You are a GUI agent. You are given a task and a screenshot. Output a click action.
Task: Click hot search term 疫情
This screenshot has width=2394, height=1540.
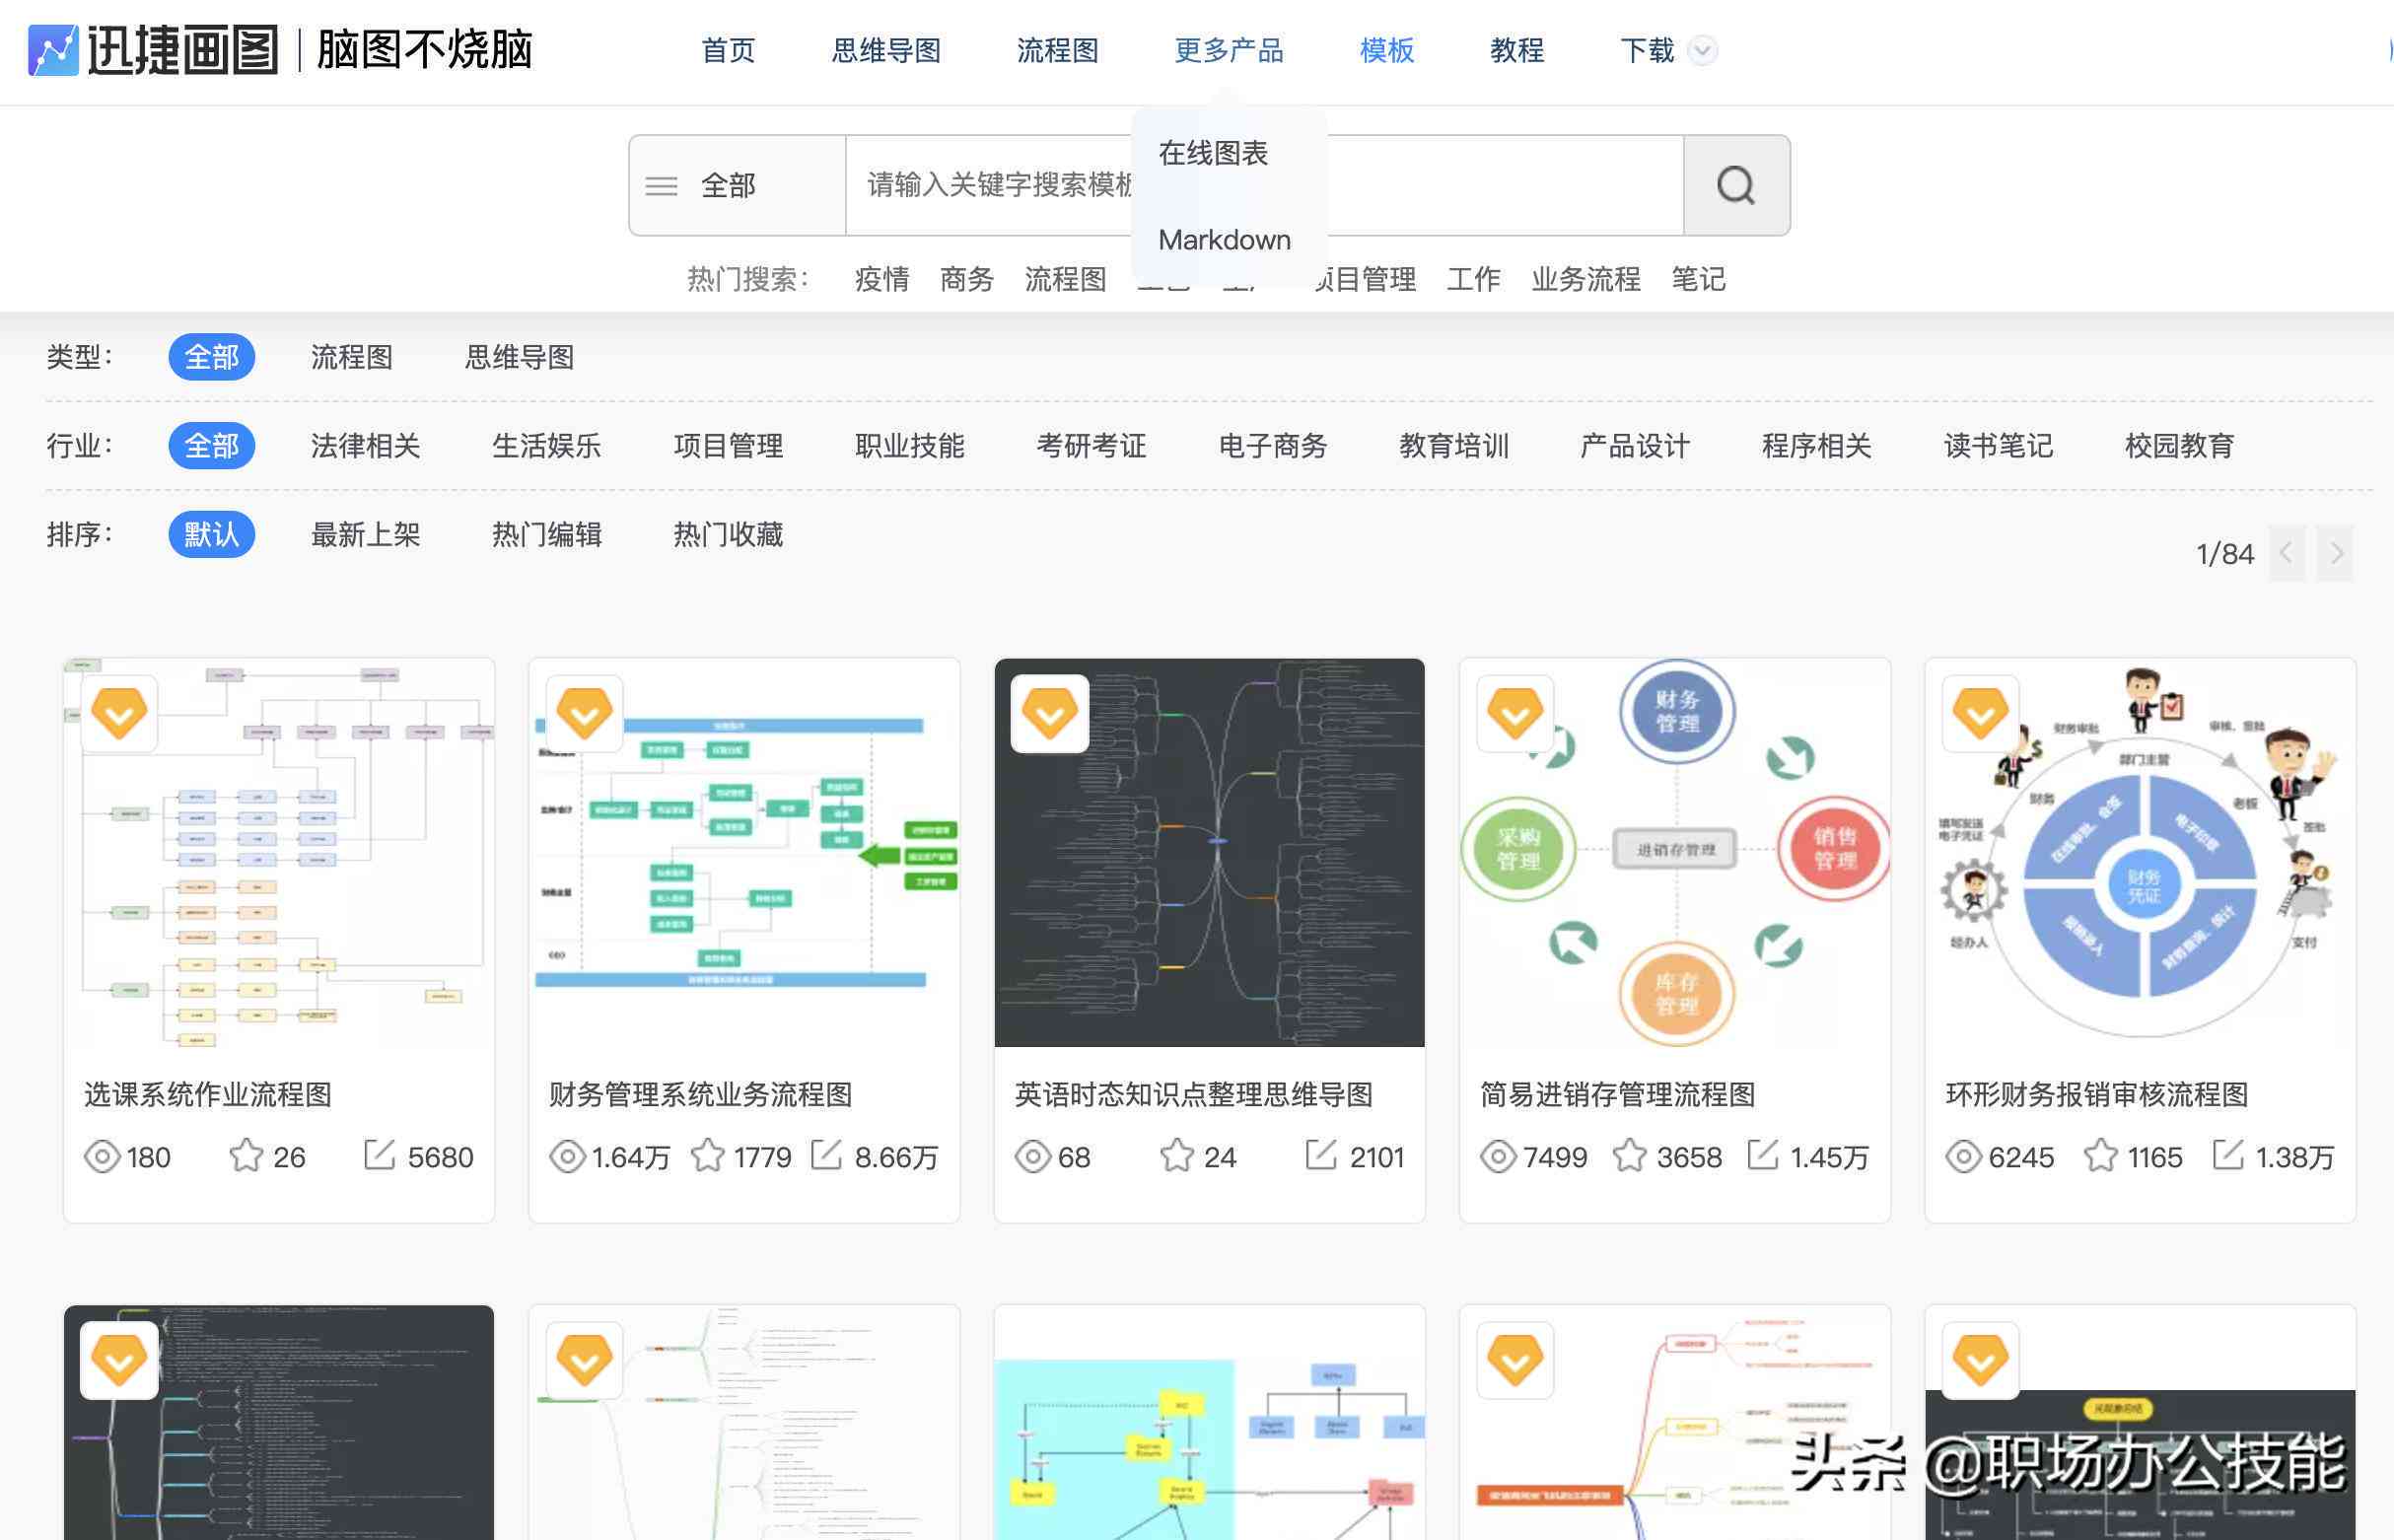pos(882,279)
